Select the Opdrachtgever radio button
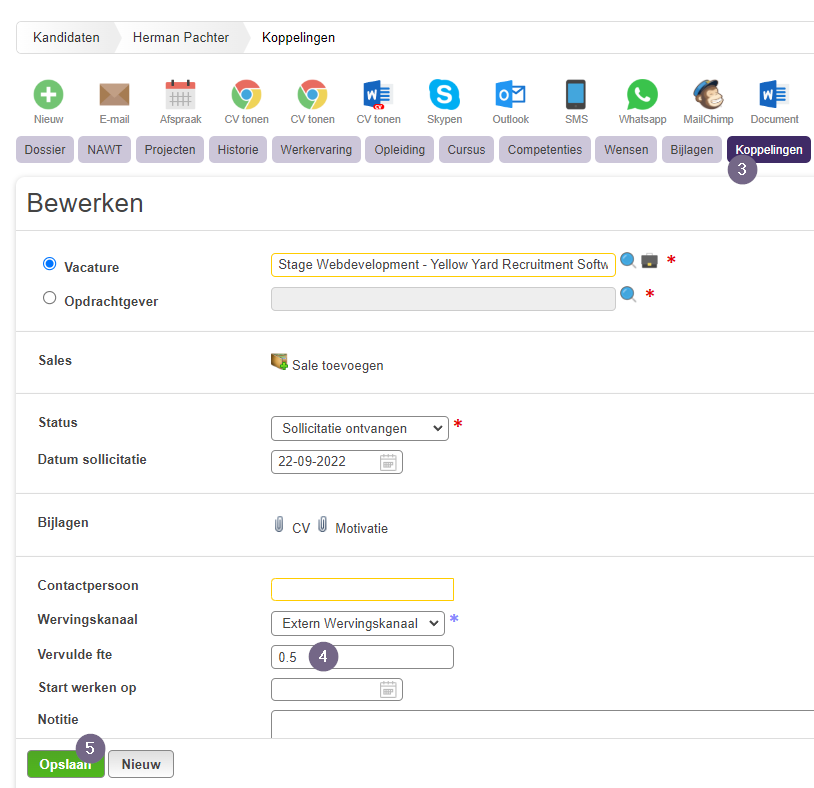 click(49, 298)
